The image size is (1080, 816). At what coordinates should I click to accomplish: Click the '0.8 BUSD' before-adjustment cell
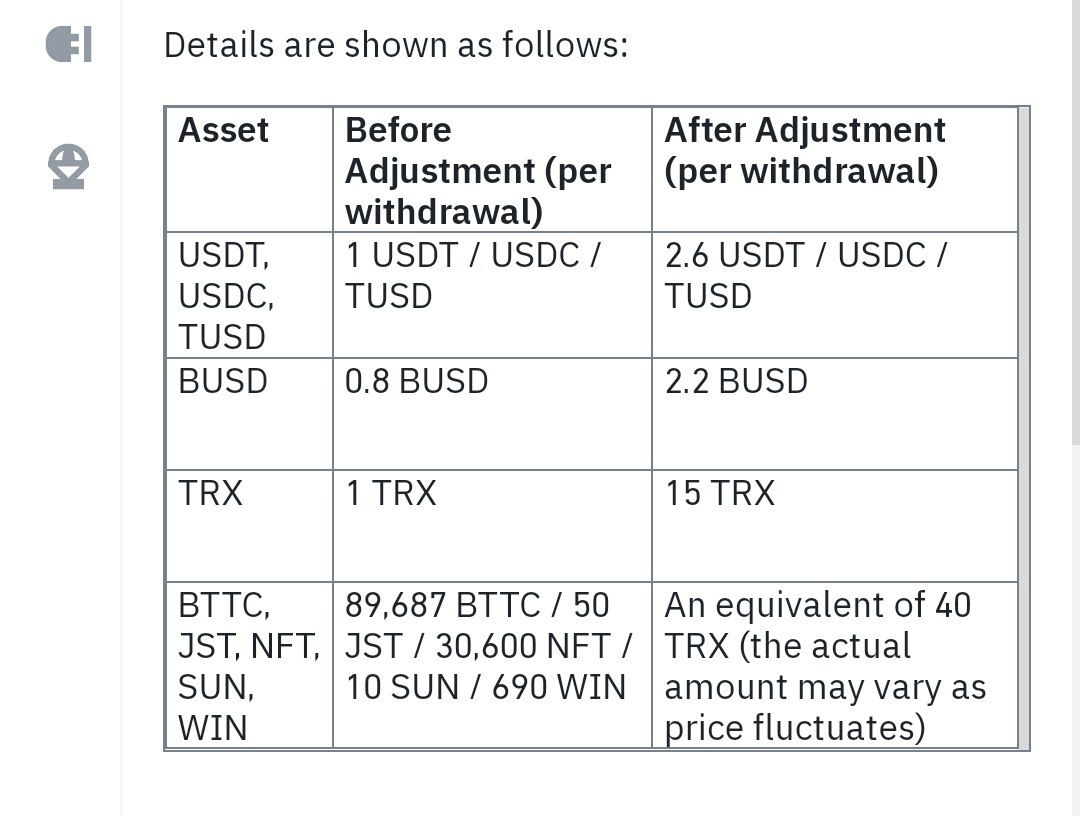coord(492,414)
